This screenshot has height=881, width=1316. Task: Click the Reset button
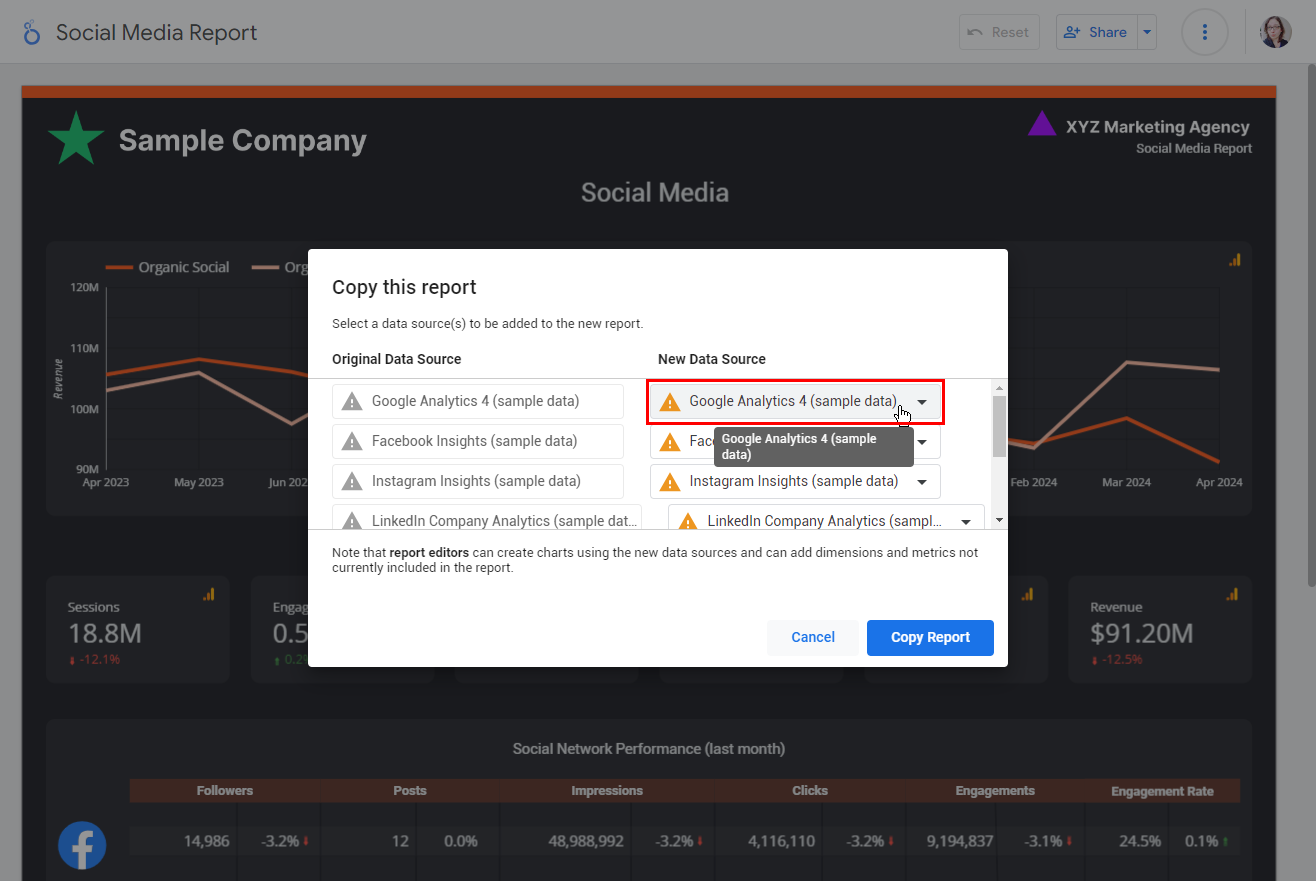(x=999, y=32)
